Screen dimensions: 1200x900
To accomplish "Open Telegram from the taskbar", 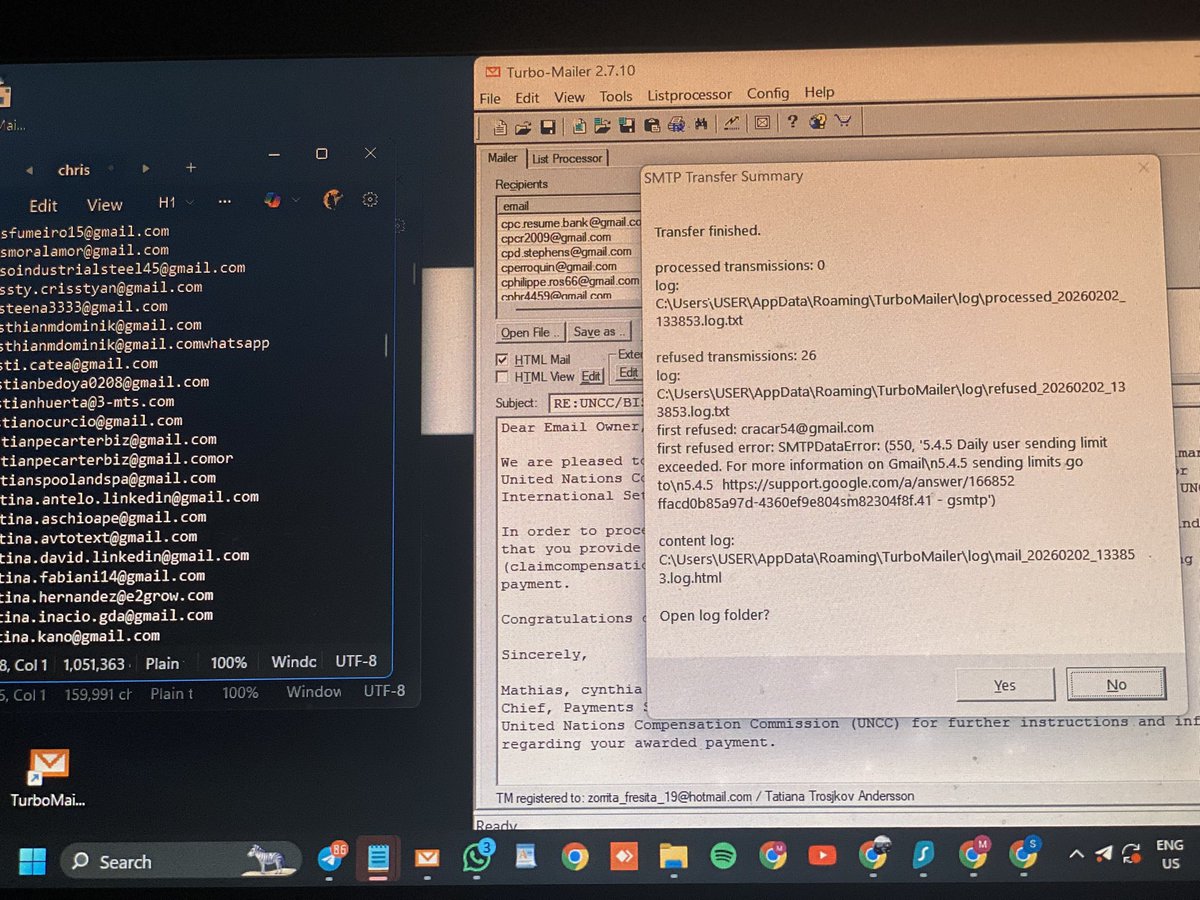I will [x=330, y=858].
